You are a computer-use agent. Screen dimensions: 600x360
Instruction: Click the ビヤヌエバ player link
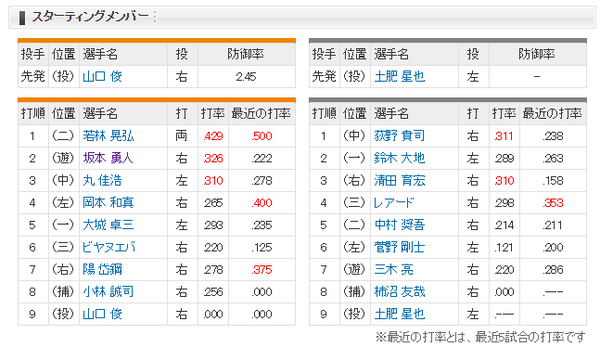pos(109,247)
